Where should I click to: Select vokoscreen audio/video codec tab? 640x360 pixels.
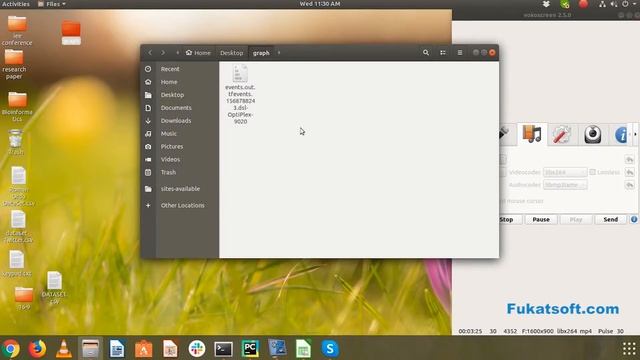(x=532, y=134)
